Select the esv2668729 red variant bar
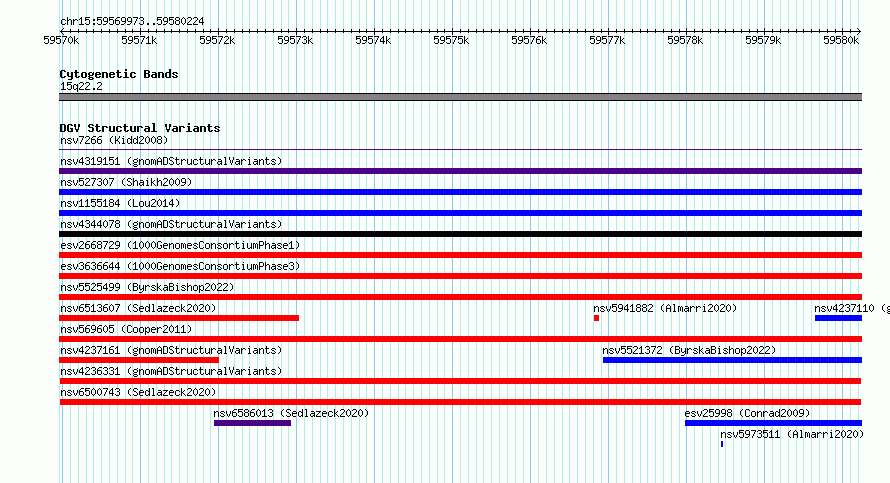This screenshot has height=483, width=890. [460, 255]
